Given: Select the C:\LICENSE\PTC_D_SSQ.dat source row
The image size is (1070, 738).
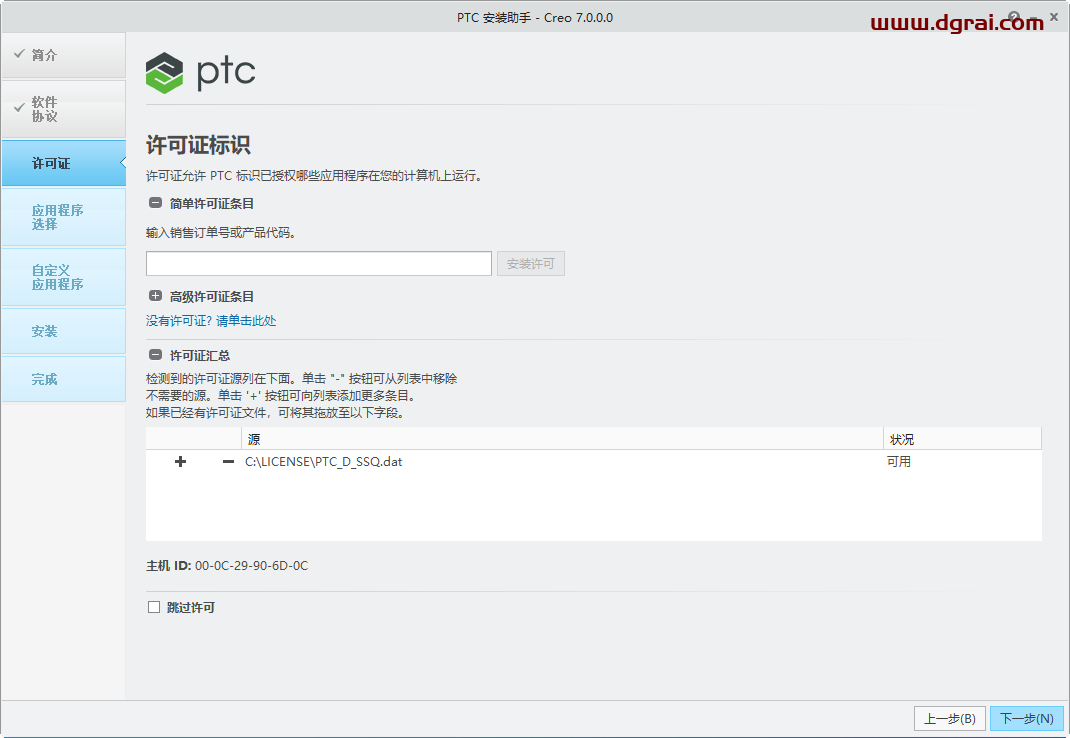Looking at the screenshot, I should coord(594,462).
